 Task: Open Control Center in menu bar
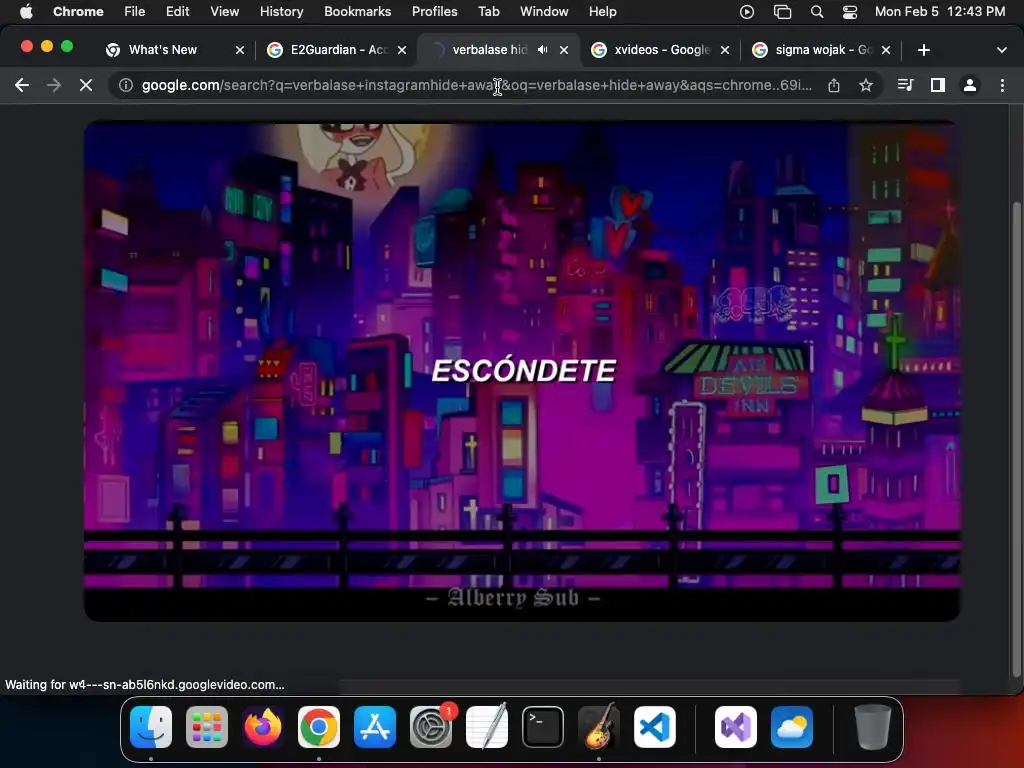[x=850, y=12]
